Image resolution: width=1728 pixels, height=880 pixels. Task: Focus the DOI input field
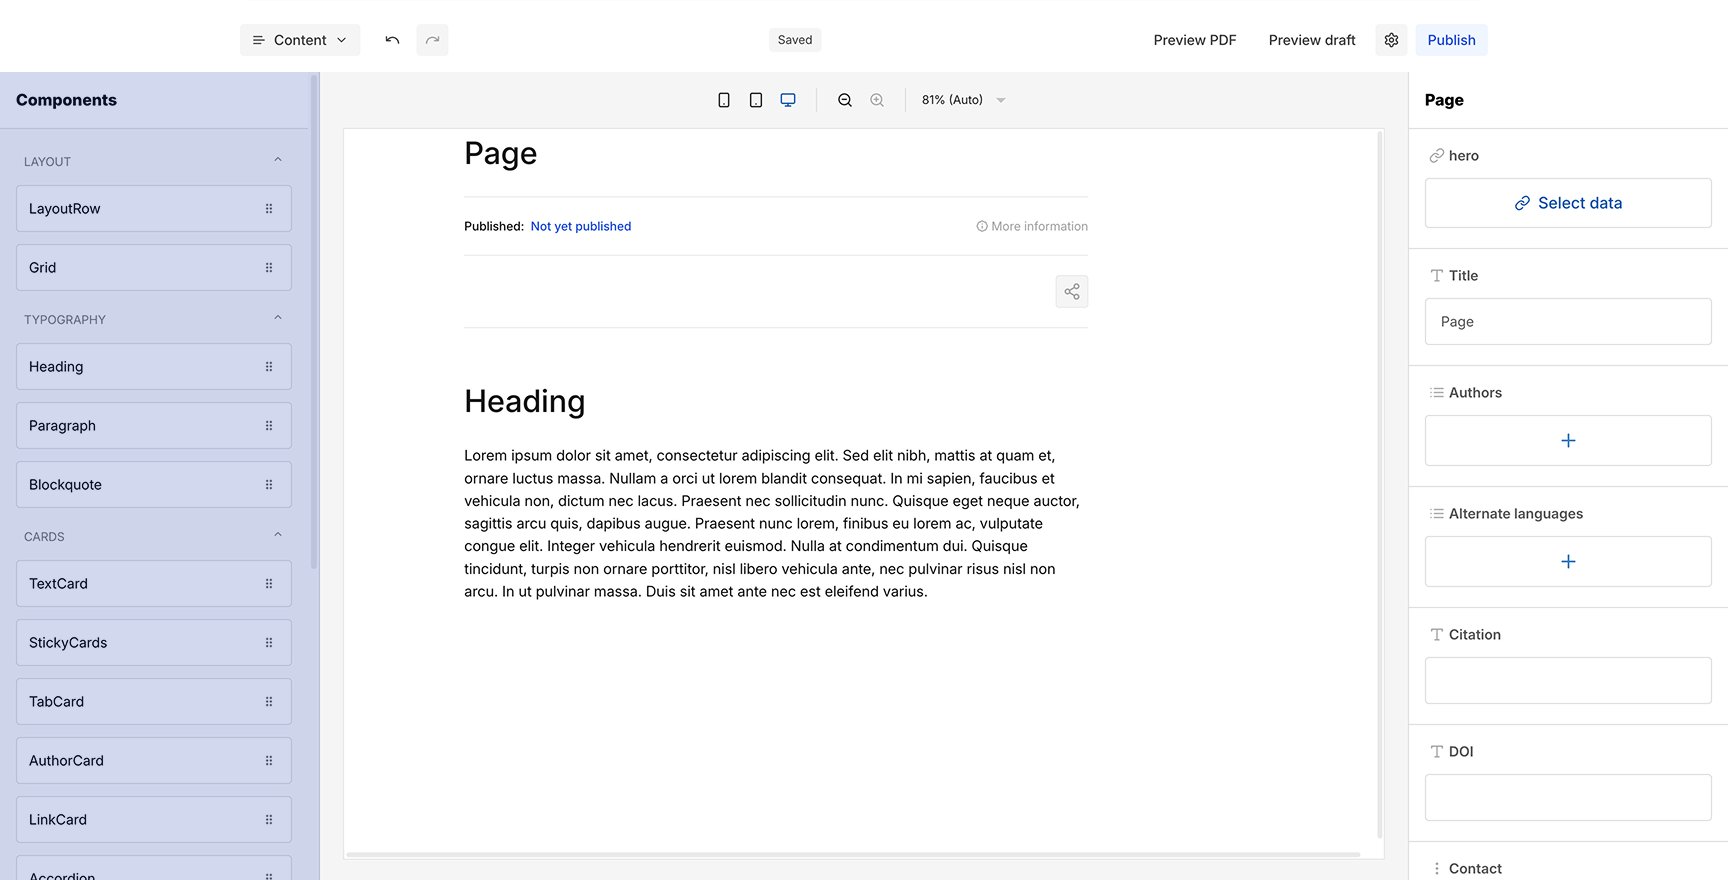pos(1568,798)
